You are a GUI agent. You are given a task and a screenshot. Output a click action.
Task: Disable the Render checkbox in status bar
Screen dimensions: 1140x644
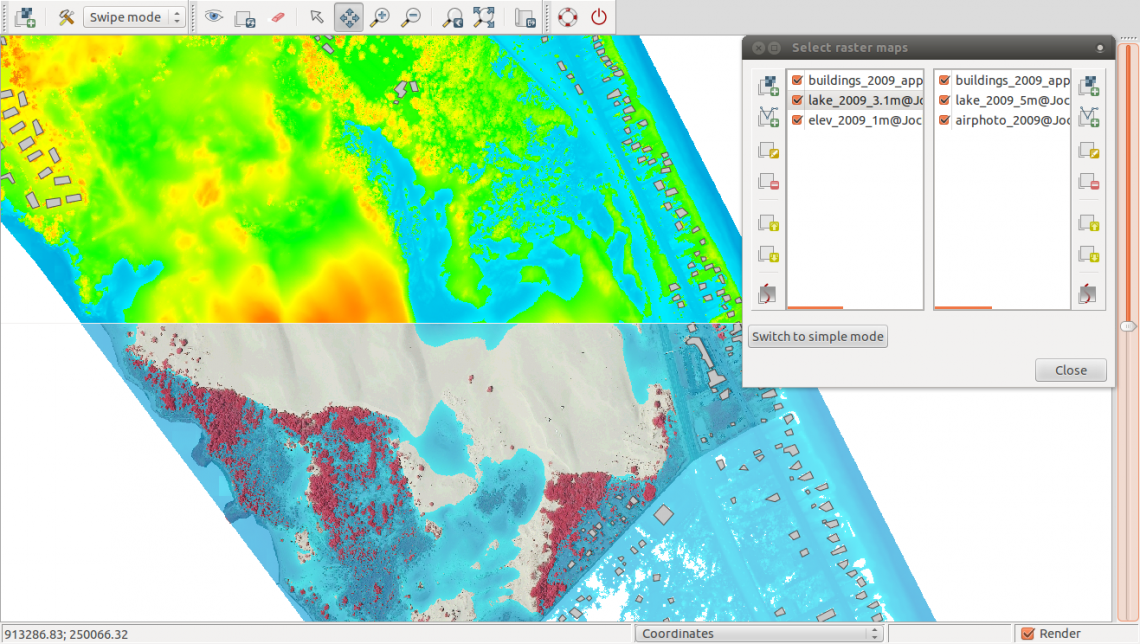tap(1027, 633)
